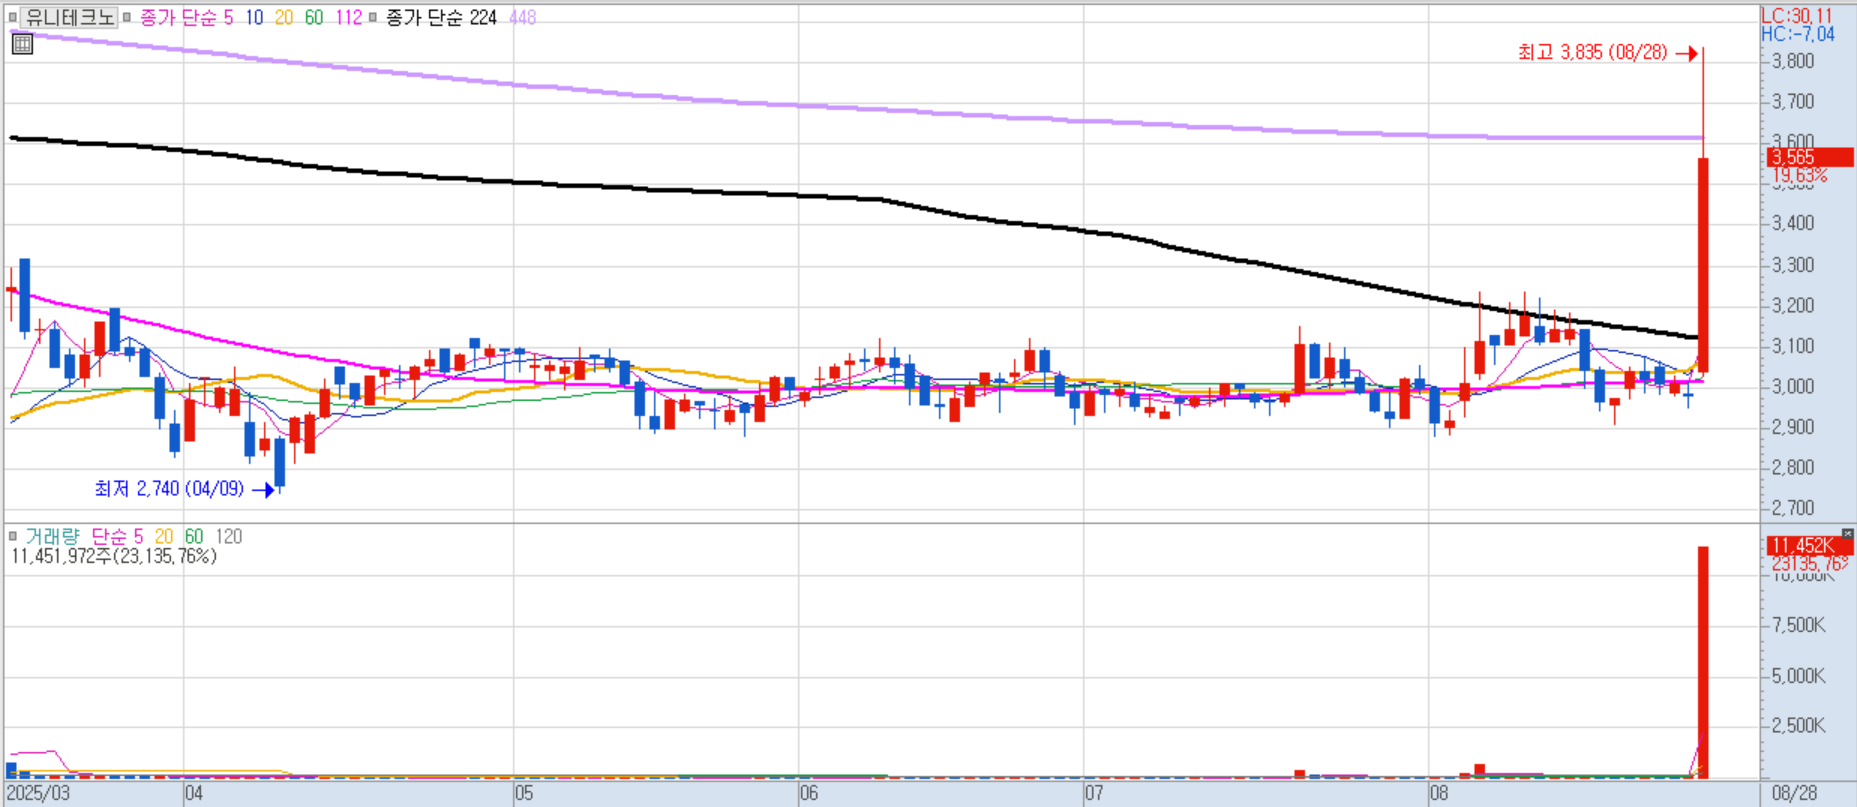Click the 5,000K volume axis label
This screenshot has width=1857, height=807.
[1798, 675]
